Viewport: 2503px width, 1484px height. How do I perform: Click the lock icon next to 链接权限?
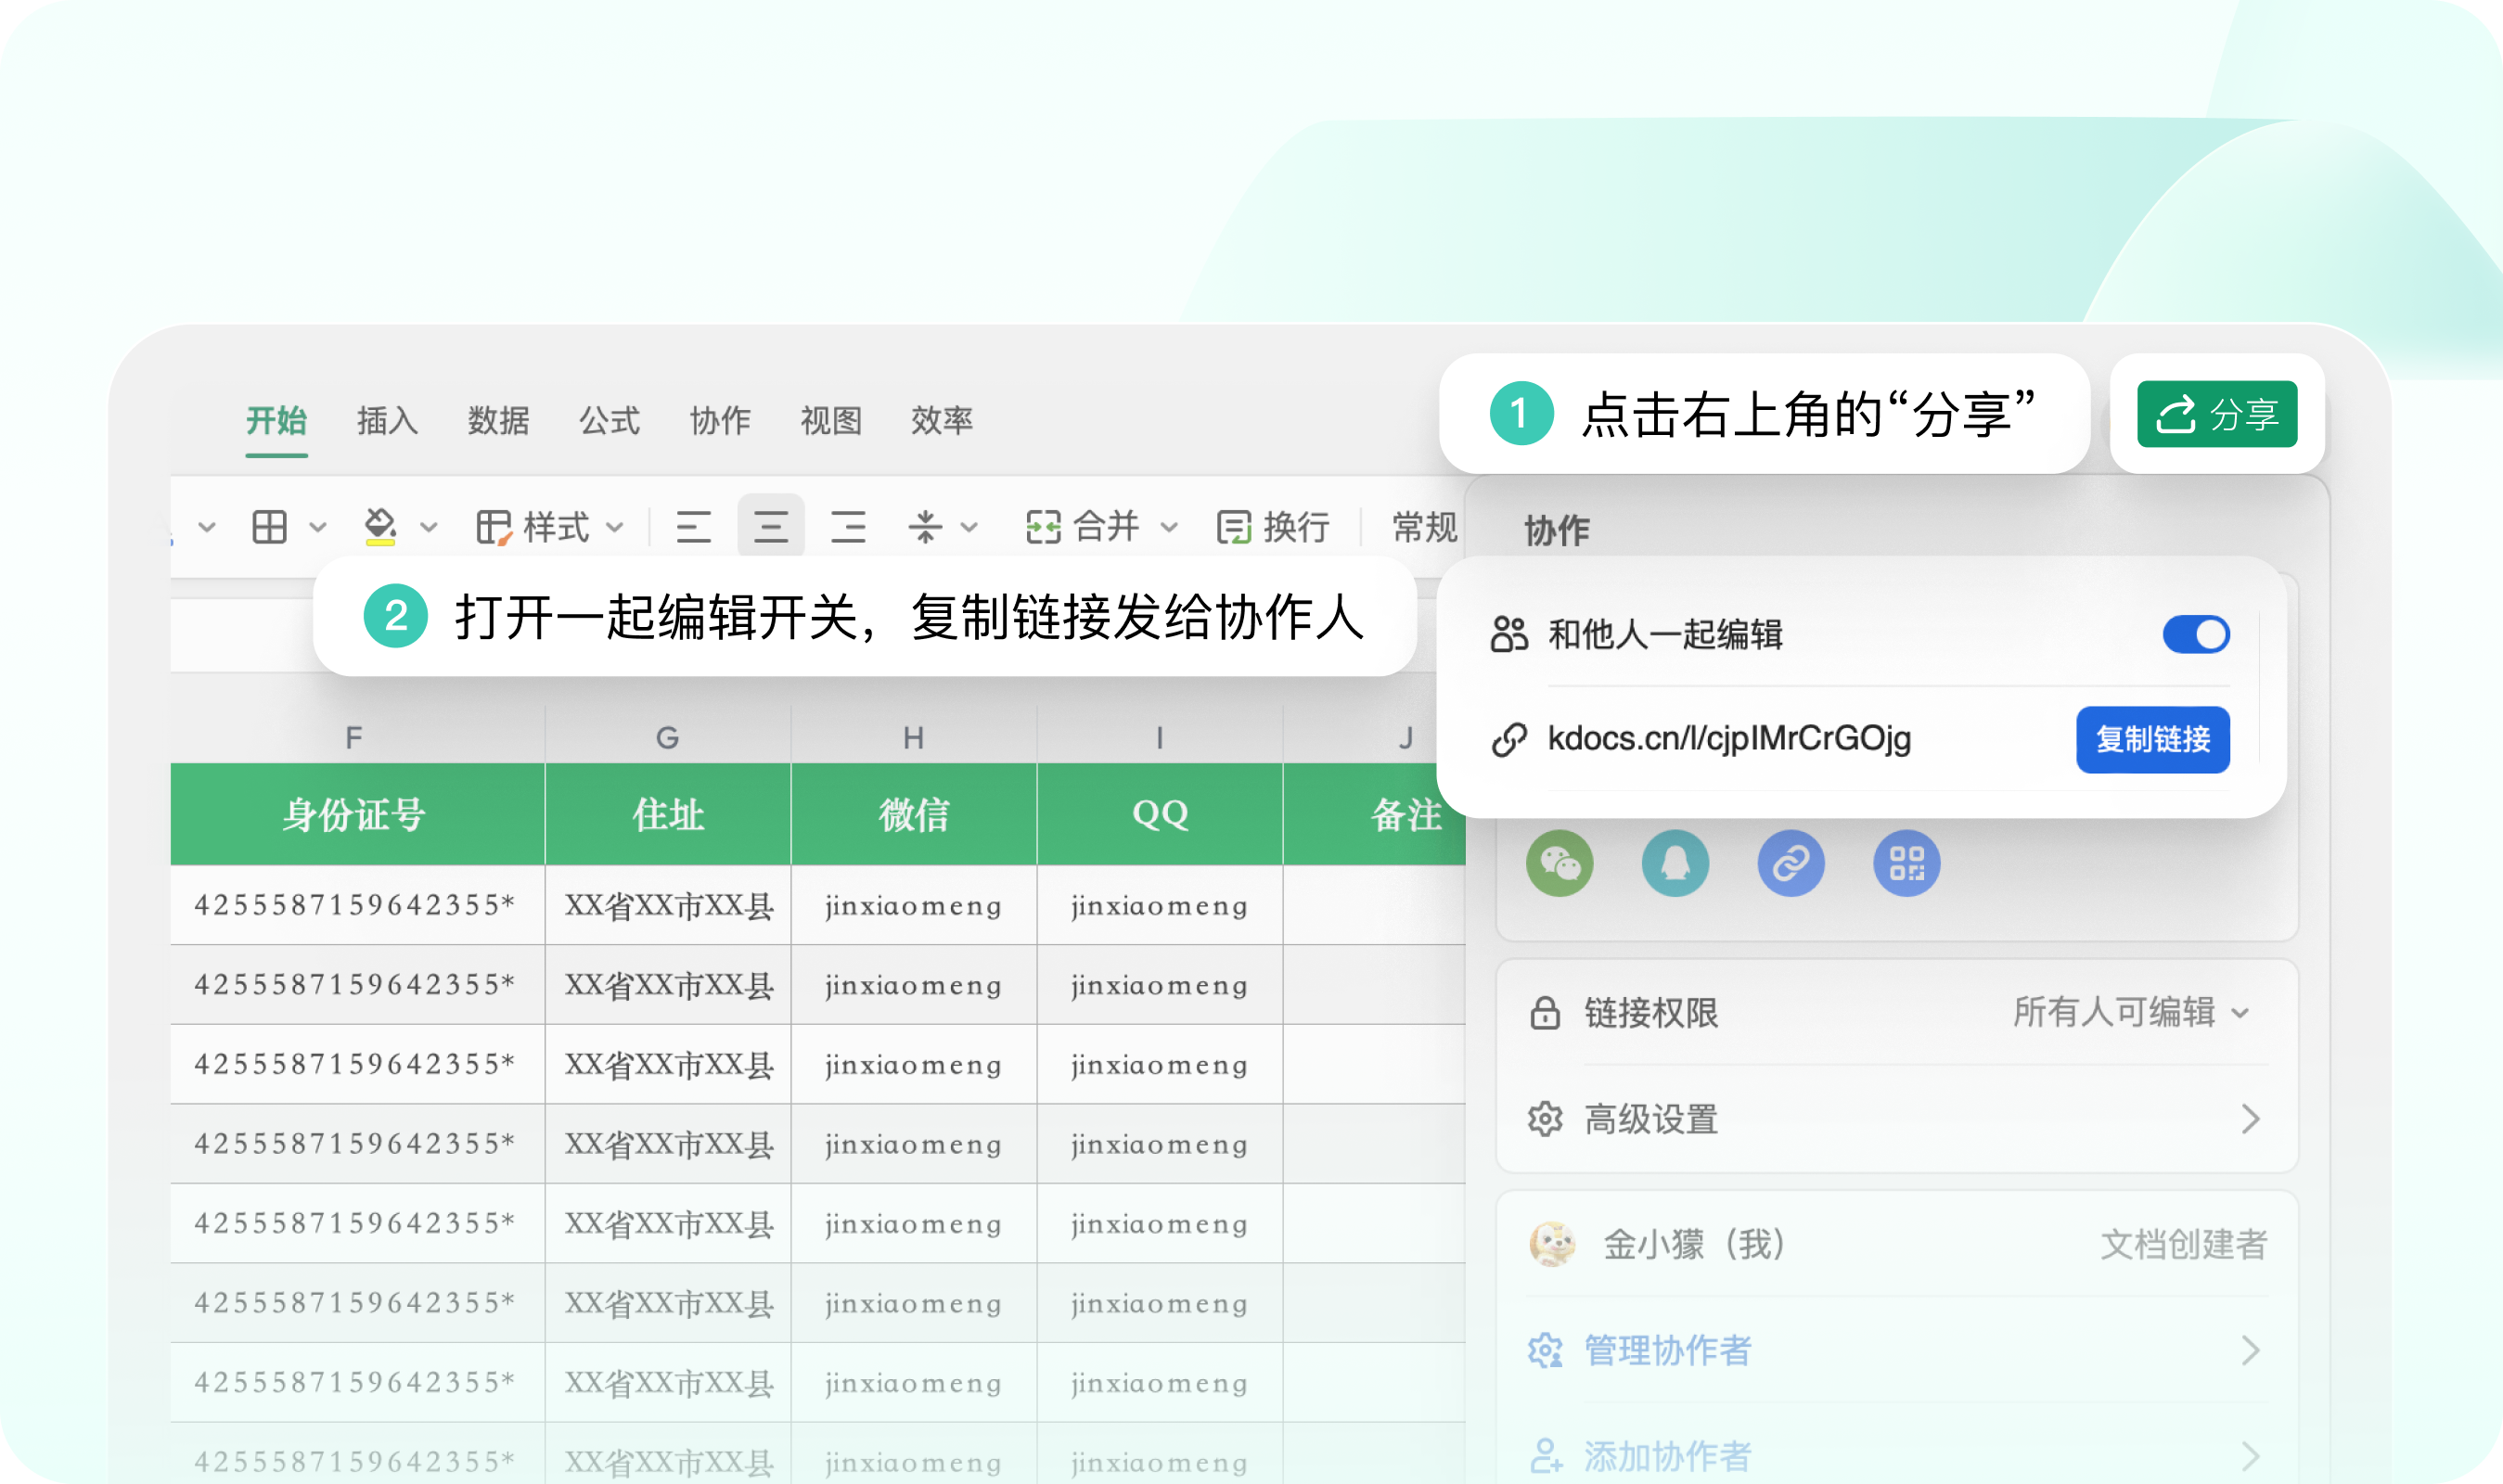point(1544,1012)
